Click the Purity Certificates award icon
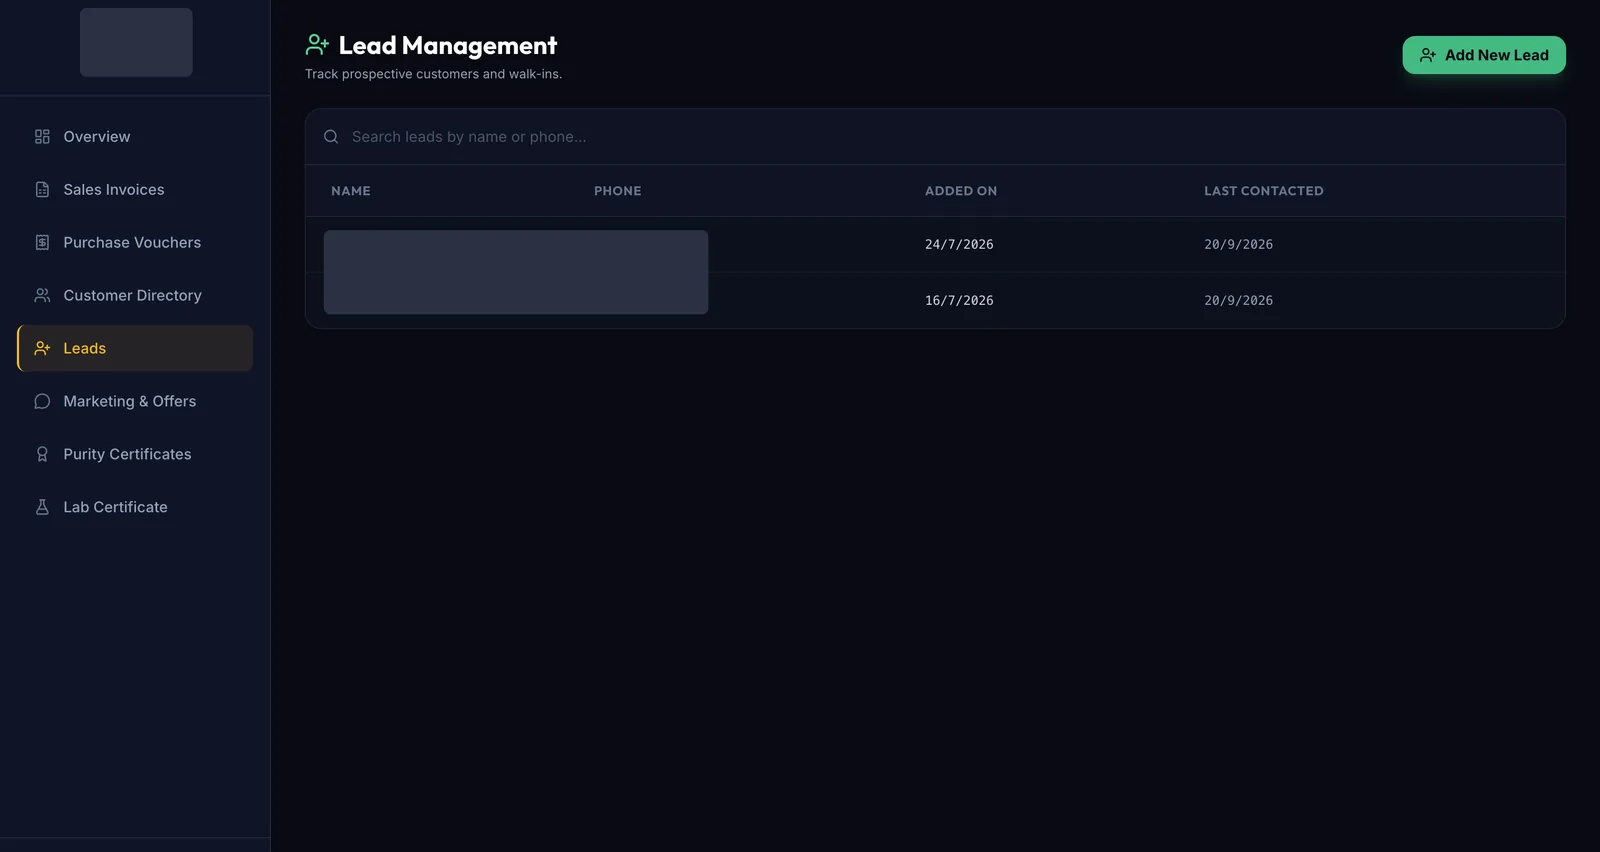Screen dimensions: 1600x852 click(x=42, y=455)
